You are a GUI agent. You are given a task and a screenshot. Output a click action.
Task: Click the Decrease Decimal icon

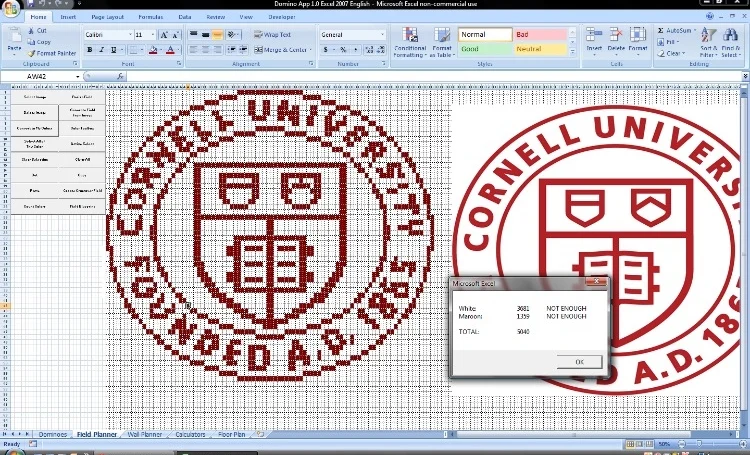tap(381, 50)
